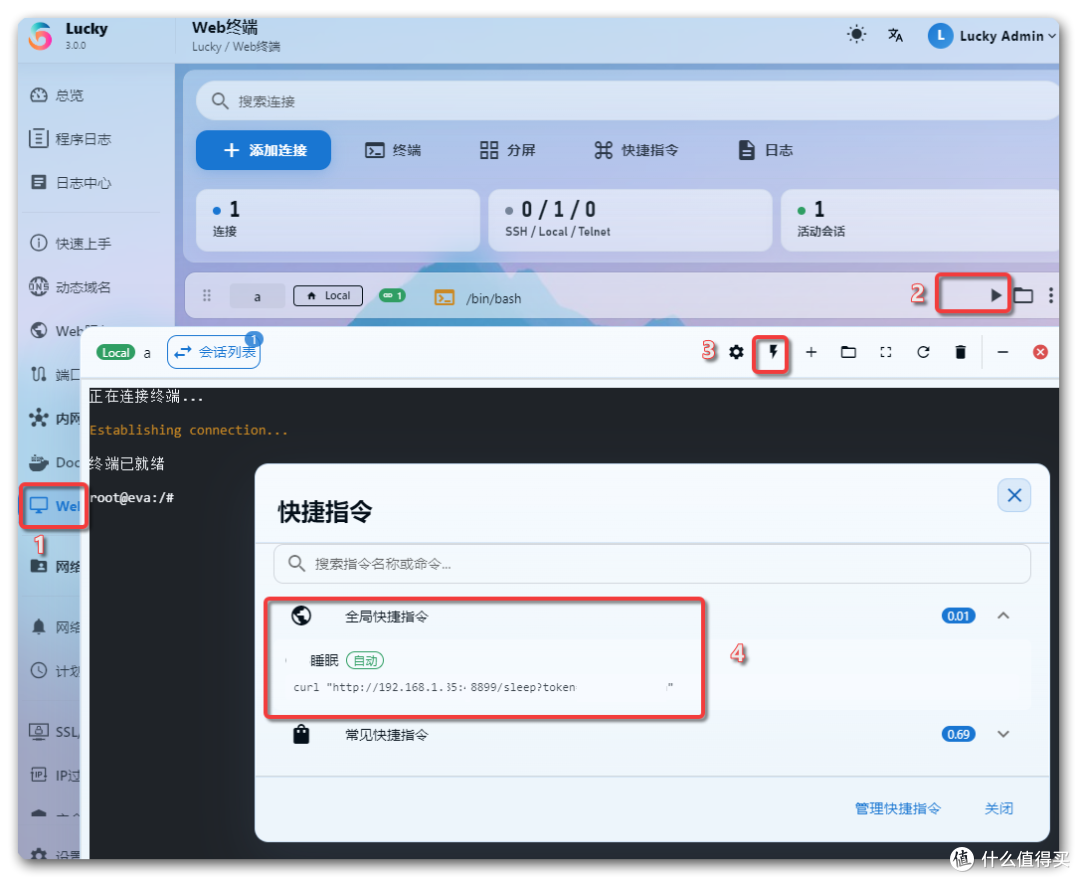Click the SSH / Local / Telnet stats card
The height and width of the screenshot is (882, 1080).
(x=630, y=220)
